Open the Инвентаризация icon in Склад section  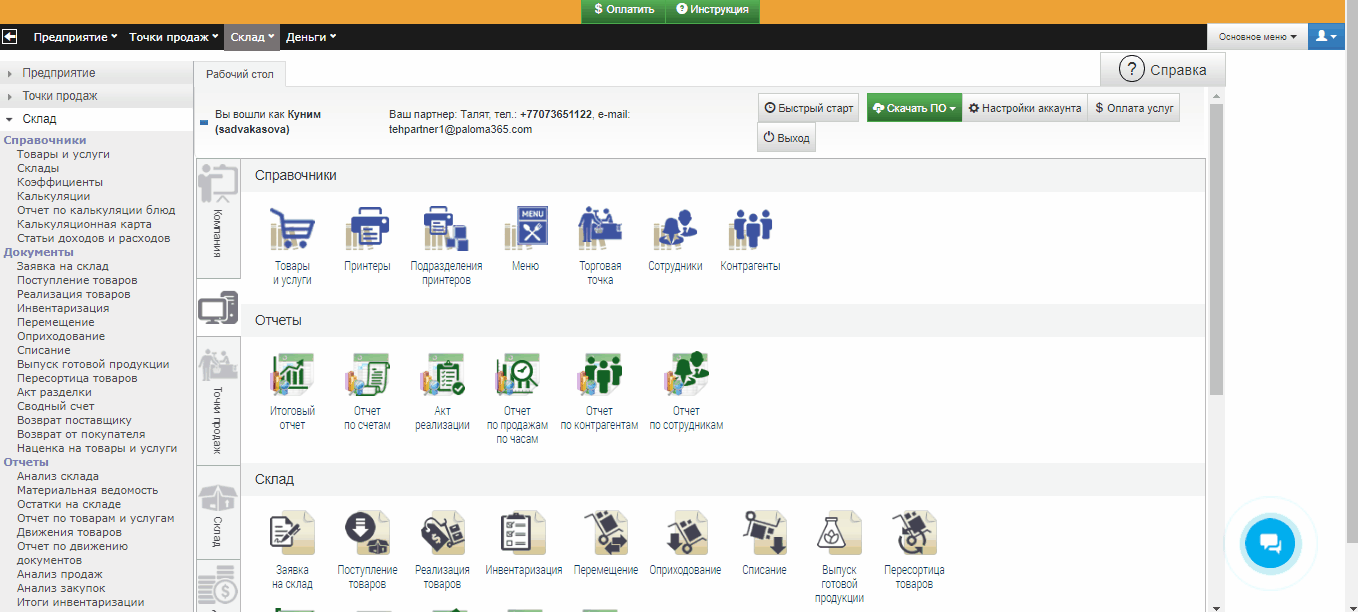pos(523,534)
